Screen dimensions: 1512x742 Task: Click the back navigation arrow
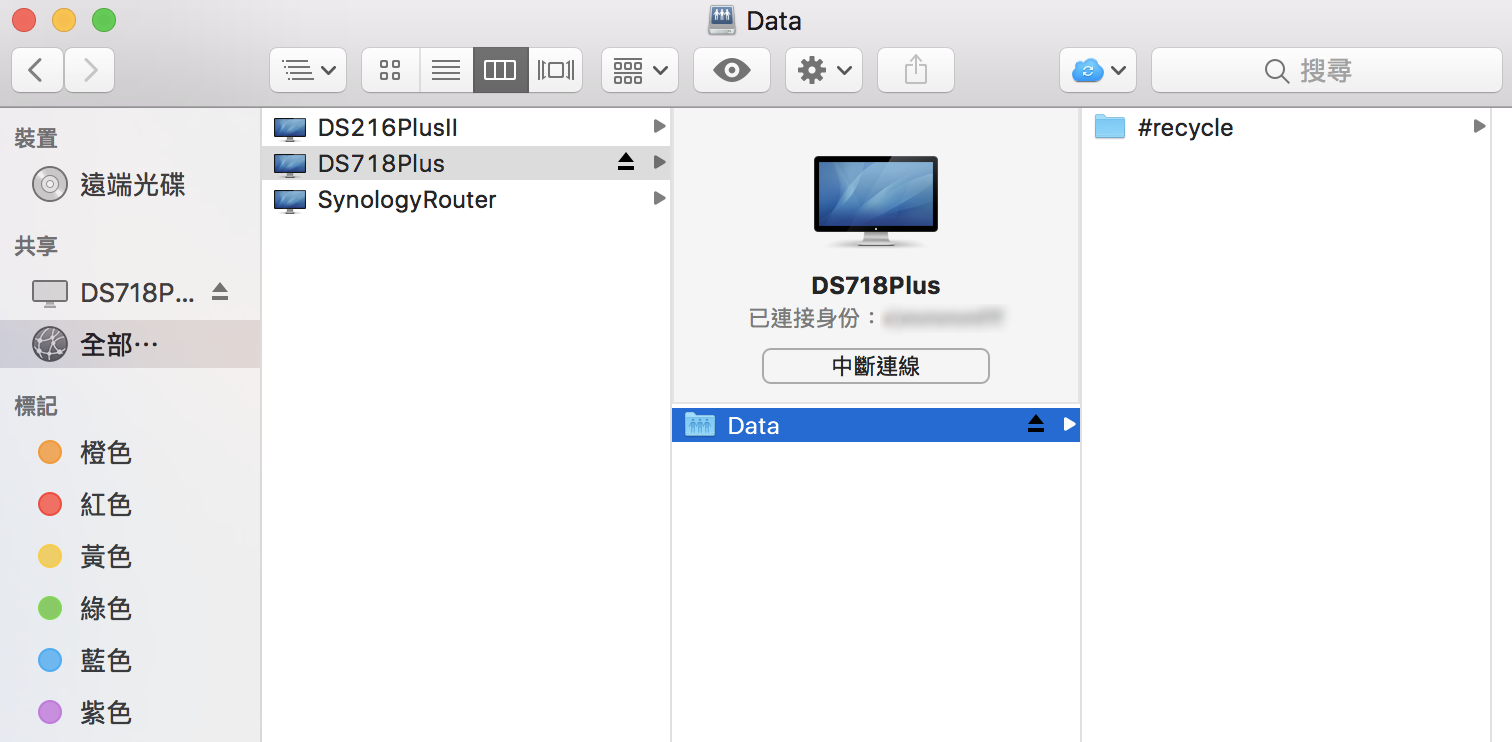pyautogui.click(x=37, y=70)
